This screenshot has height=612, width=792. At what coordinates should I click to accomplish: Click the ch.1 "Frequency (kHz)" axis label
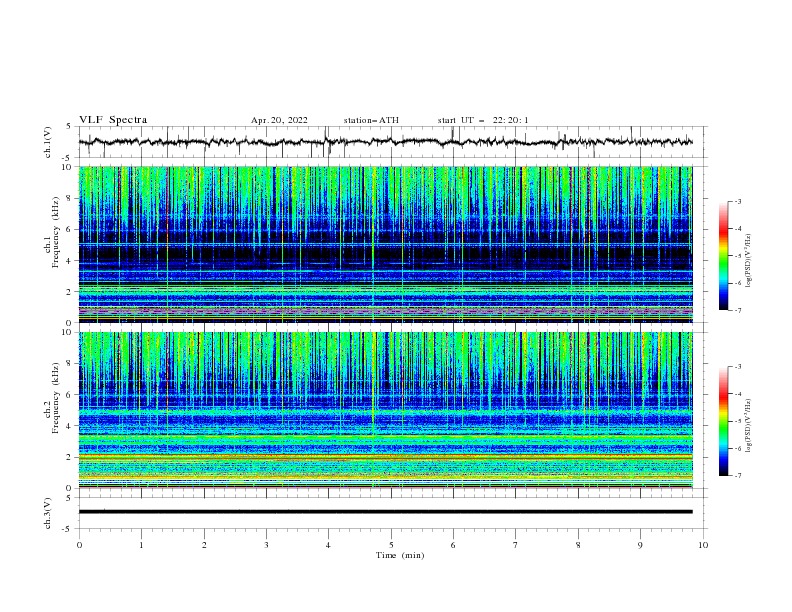pyautogui.click(x=56, y=232)
